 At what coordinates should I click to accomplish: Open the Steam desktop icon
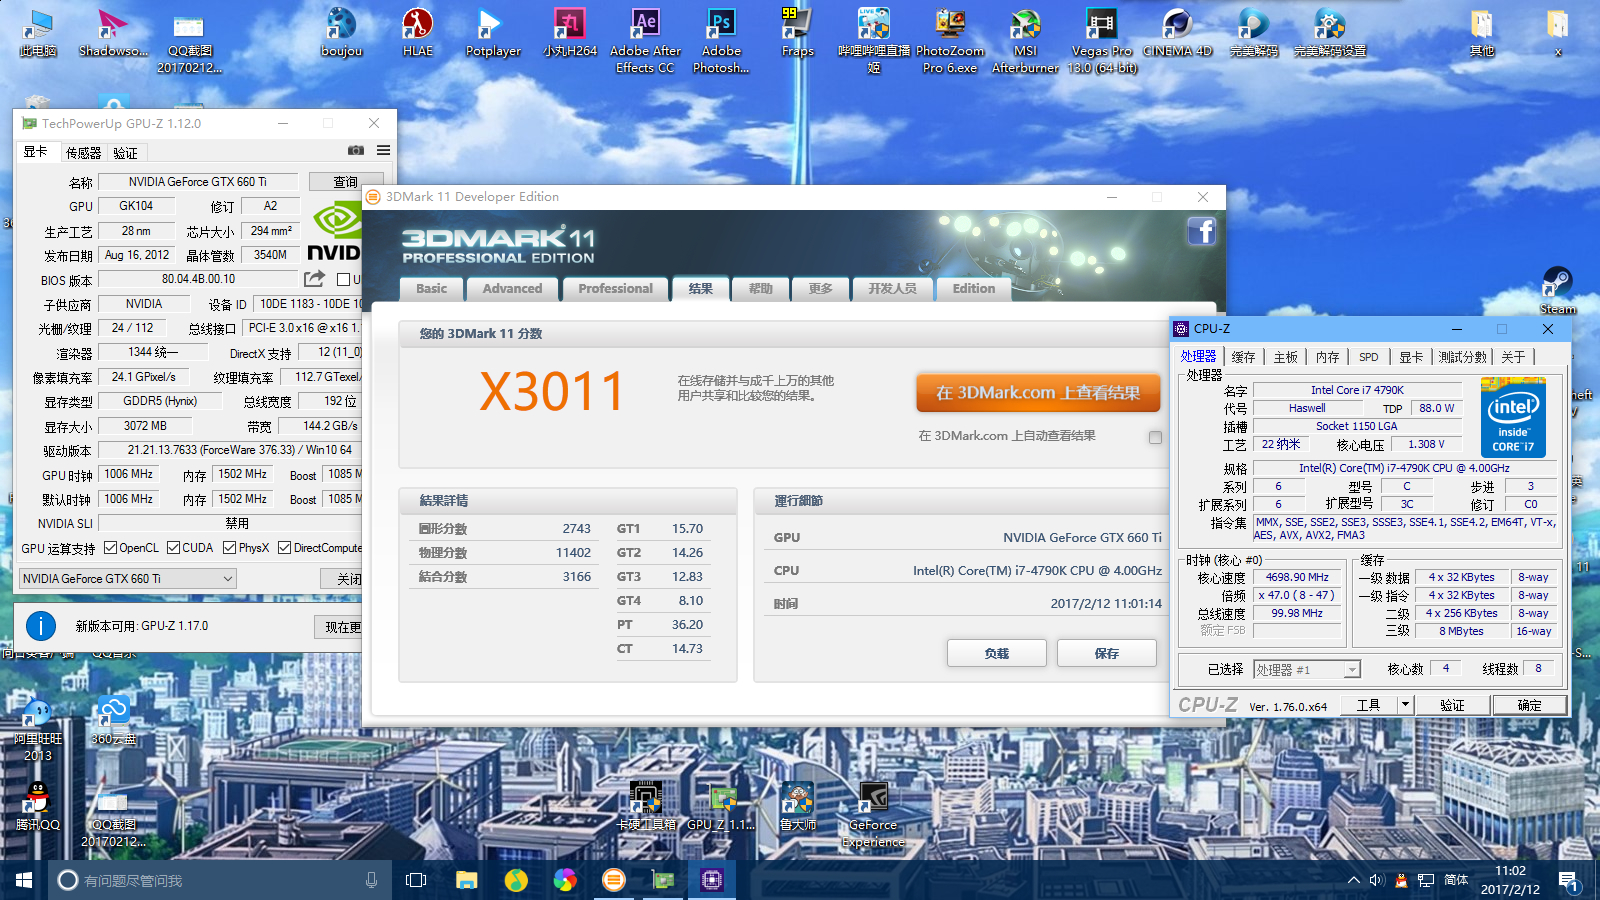coord(1557,291)
